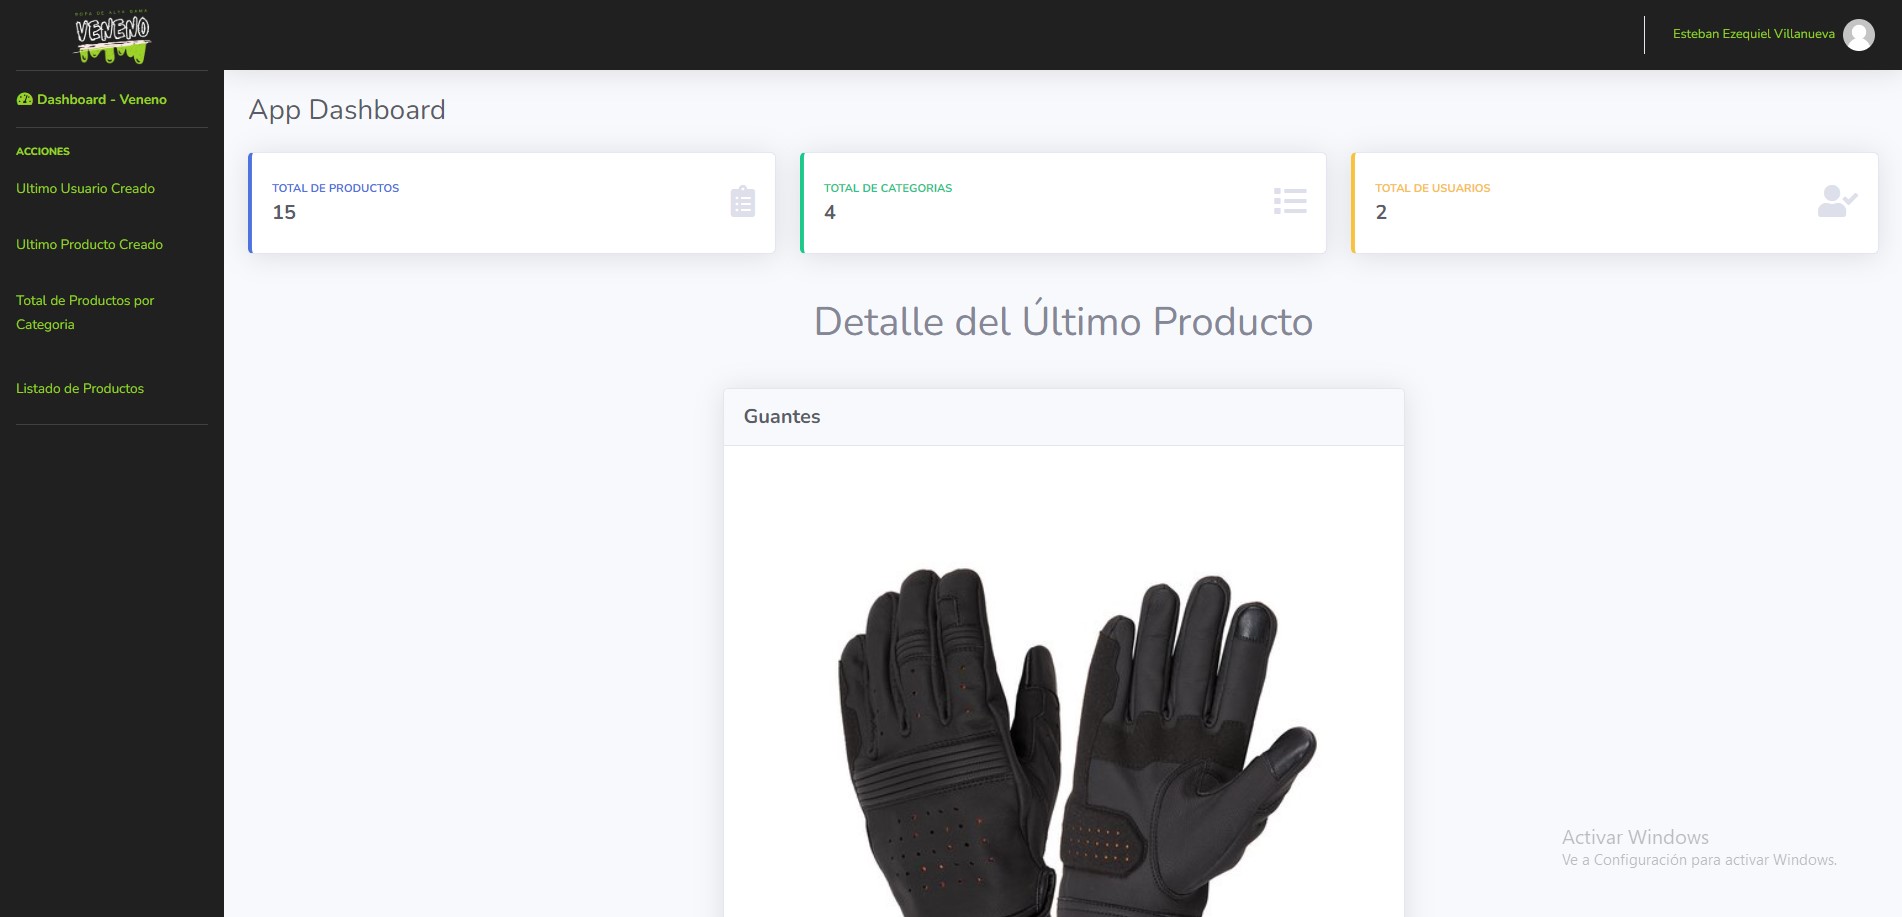Click the Detalle del Último Producto heading

(1063, 321)
